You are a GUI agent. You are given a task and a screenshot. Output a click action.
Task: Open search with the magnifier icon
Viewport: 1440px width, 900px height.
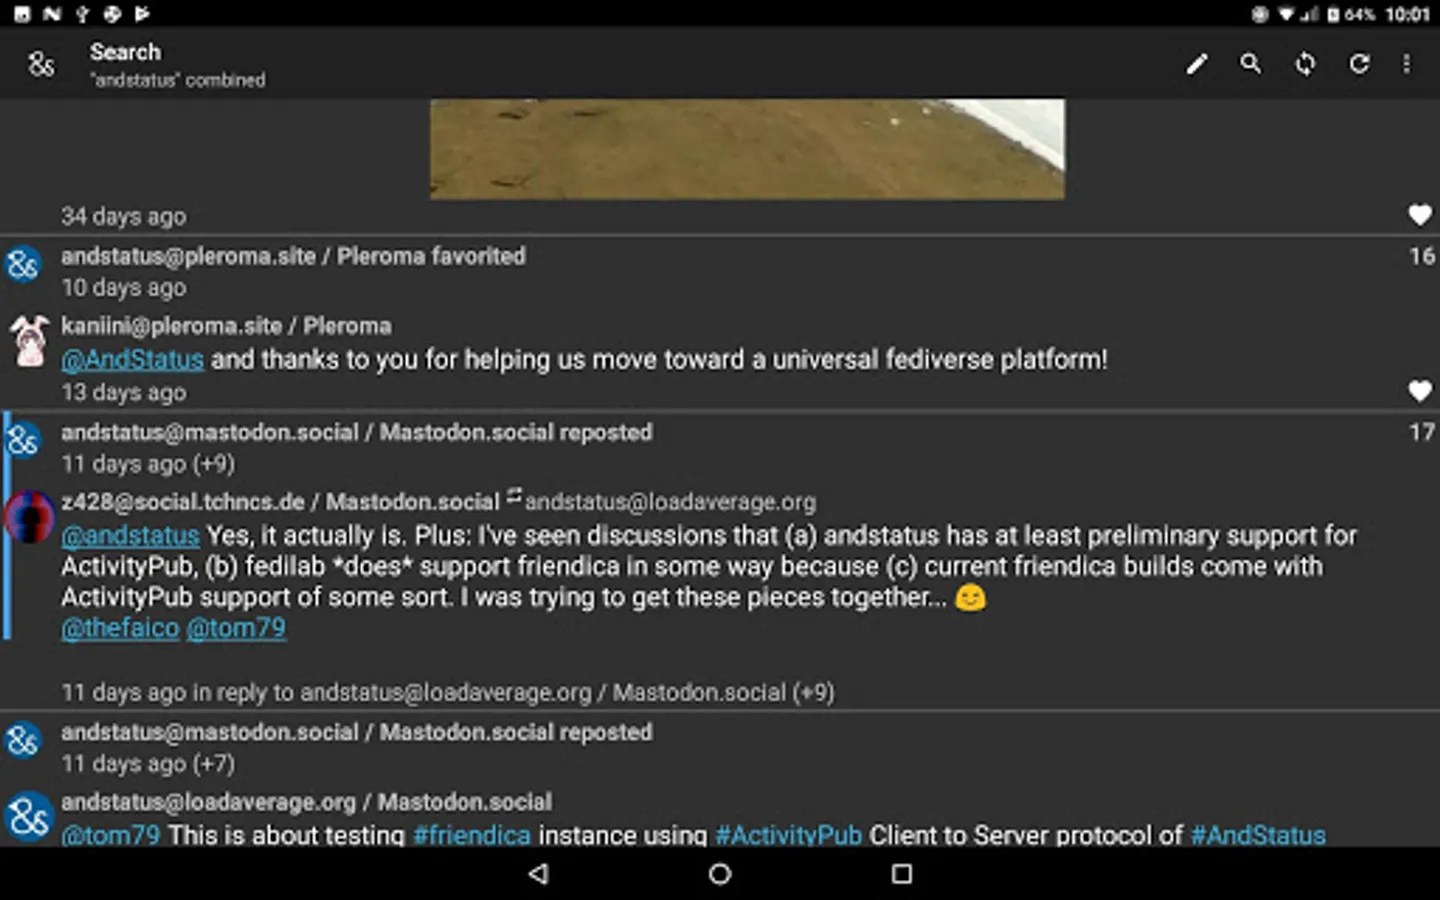point(1251,64)
